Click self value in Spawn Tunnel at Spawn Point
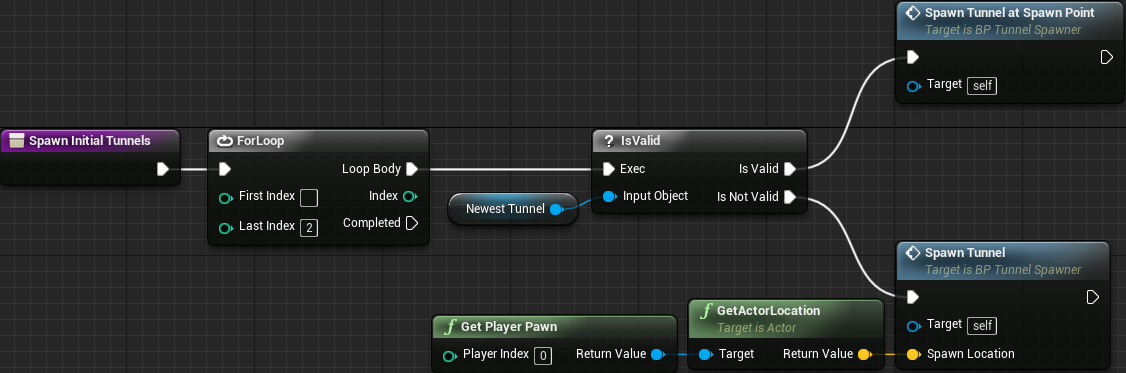The width and height of the screenshot is (1126, 373). pyautogui.click(x=982, y=86)
